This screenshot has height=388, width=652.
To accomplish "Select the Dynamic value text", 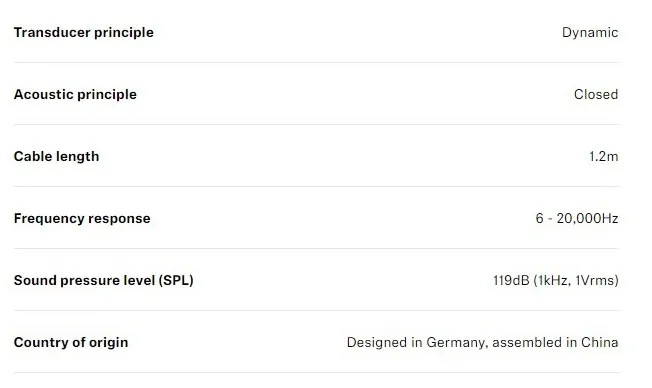I will click(590, 32).
